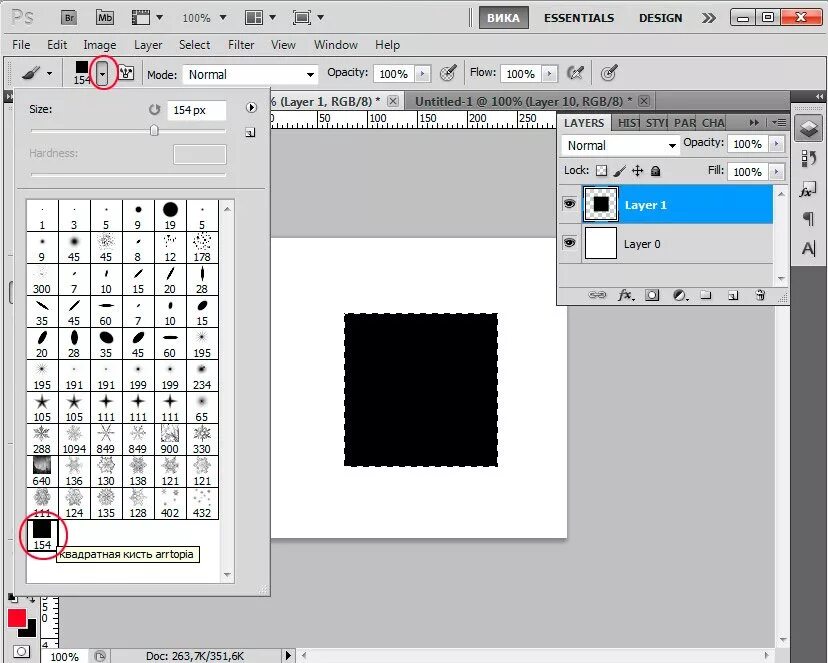Open the Screen Mode dropdown

(308, 17)
